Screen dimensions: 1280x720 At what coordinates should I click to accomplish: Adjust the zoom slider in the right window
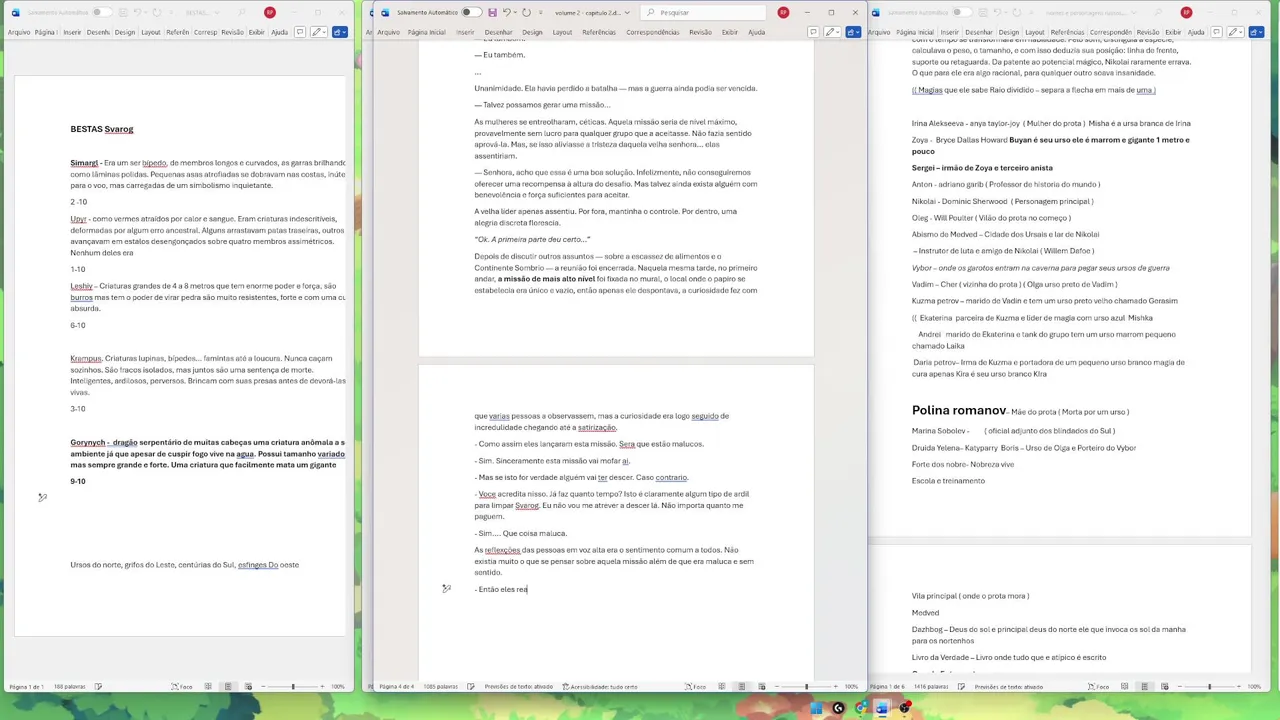pos(1210,687)
